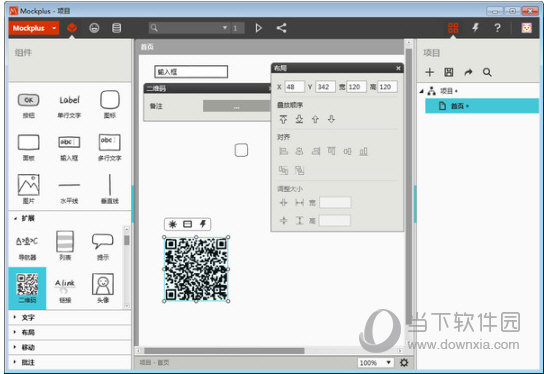Select the panel rectangle component

(x=28, y=147)
